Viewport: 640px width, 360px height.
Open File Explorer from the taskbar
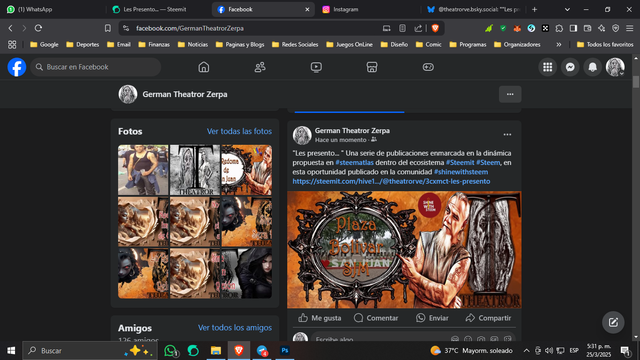coord(216,351)
